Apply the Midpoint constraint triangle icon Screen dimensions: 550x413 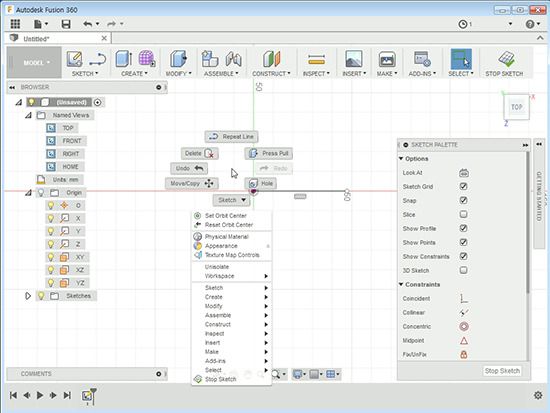click(464, 340)
